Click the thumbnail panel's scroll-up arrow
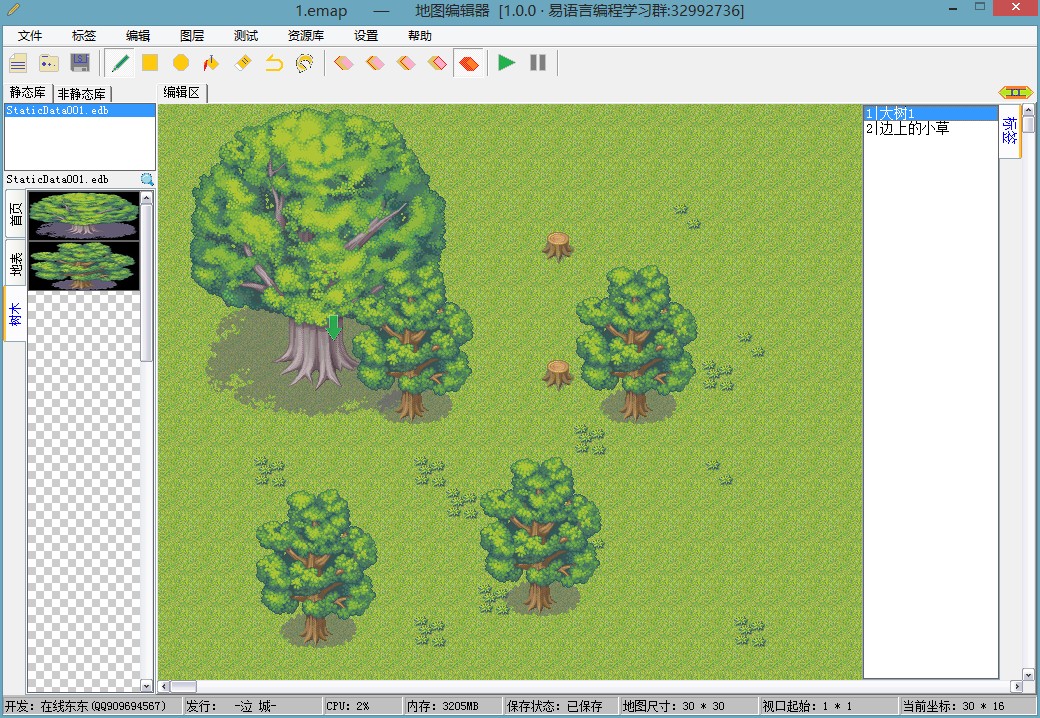Image resolution: width=1040 pixels, height=718 pixels. [x=147, y=198]
